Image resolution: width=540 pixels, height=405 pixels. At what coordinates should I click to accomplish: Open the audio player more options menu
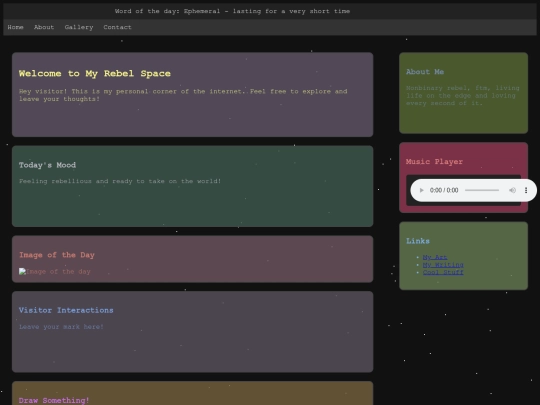pyautogui.click(x=526, y=190)
